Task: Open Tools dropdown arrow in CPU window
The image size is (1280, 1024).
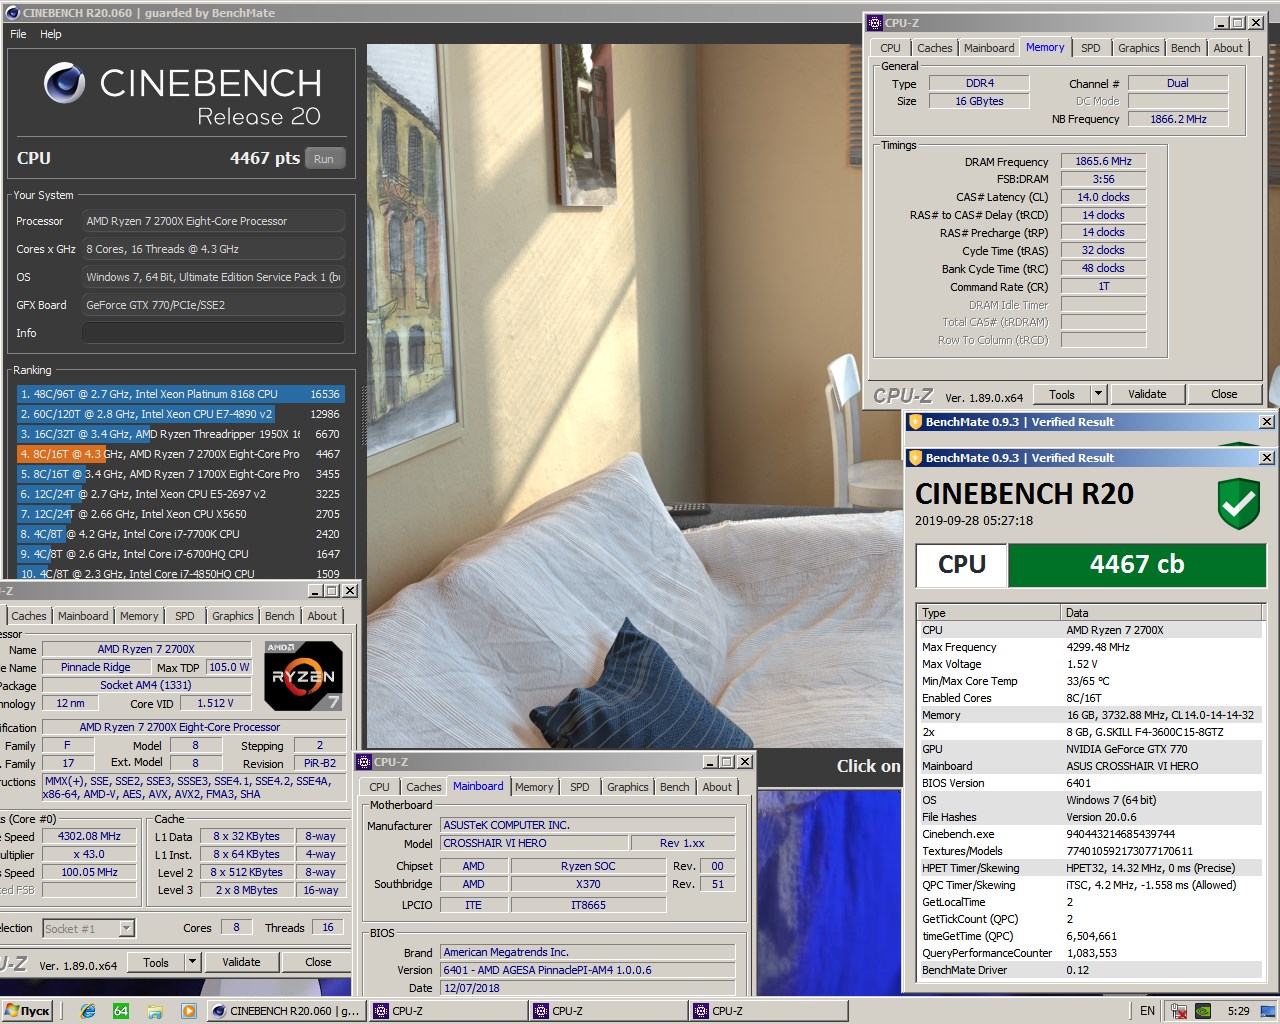Action: pyautogui.click(x=192, y=962)
